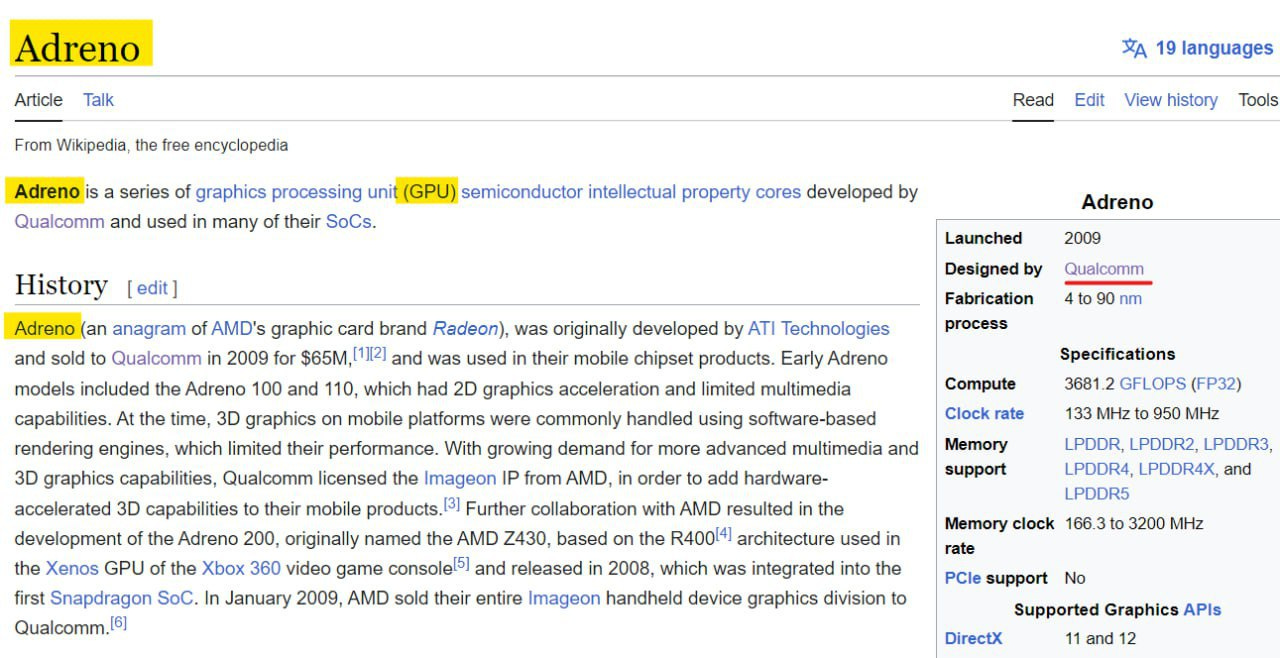Viewport: 1280px width, 658px height.
Task: Click the infobox title 'Adreno'
Action: tap(1117, 202)
